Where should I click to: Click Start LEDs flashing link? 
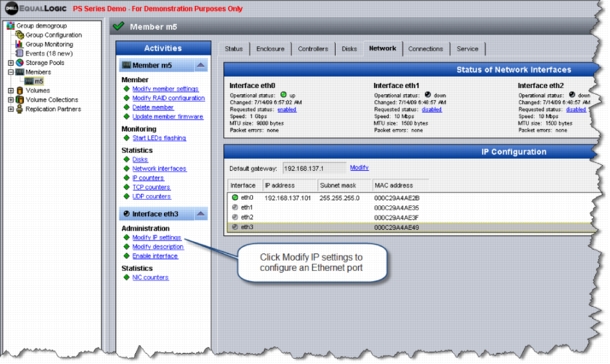(x=159, y=138)
